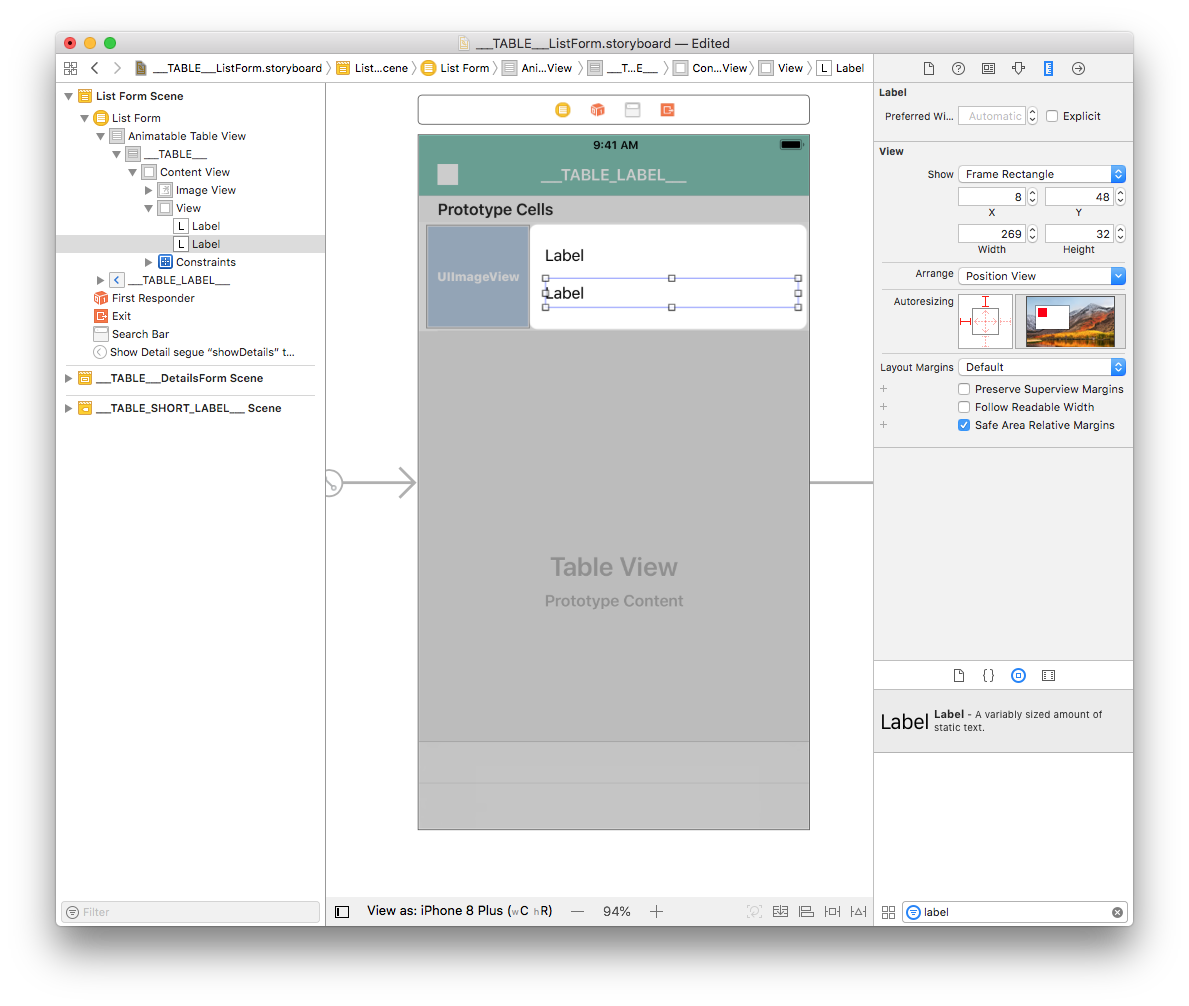The image size is (1189, 1006).
Task: Enable Explicit preferred width checkbox
Action: 1052,116
